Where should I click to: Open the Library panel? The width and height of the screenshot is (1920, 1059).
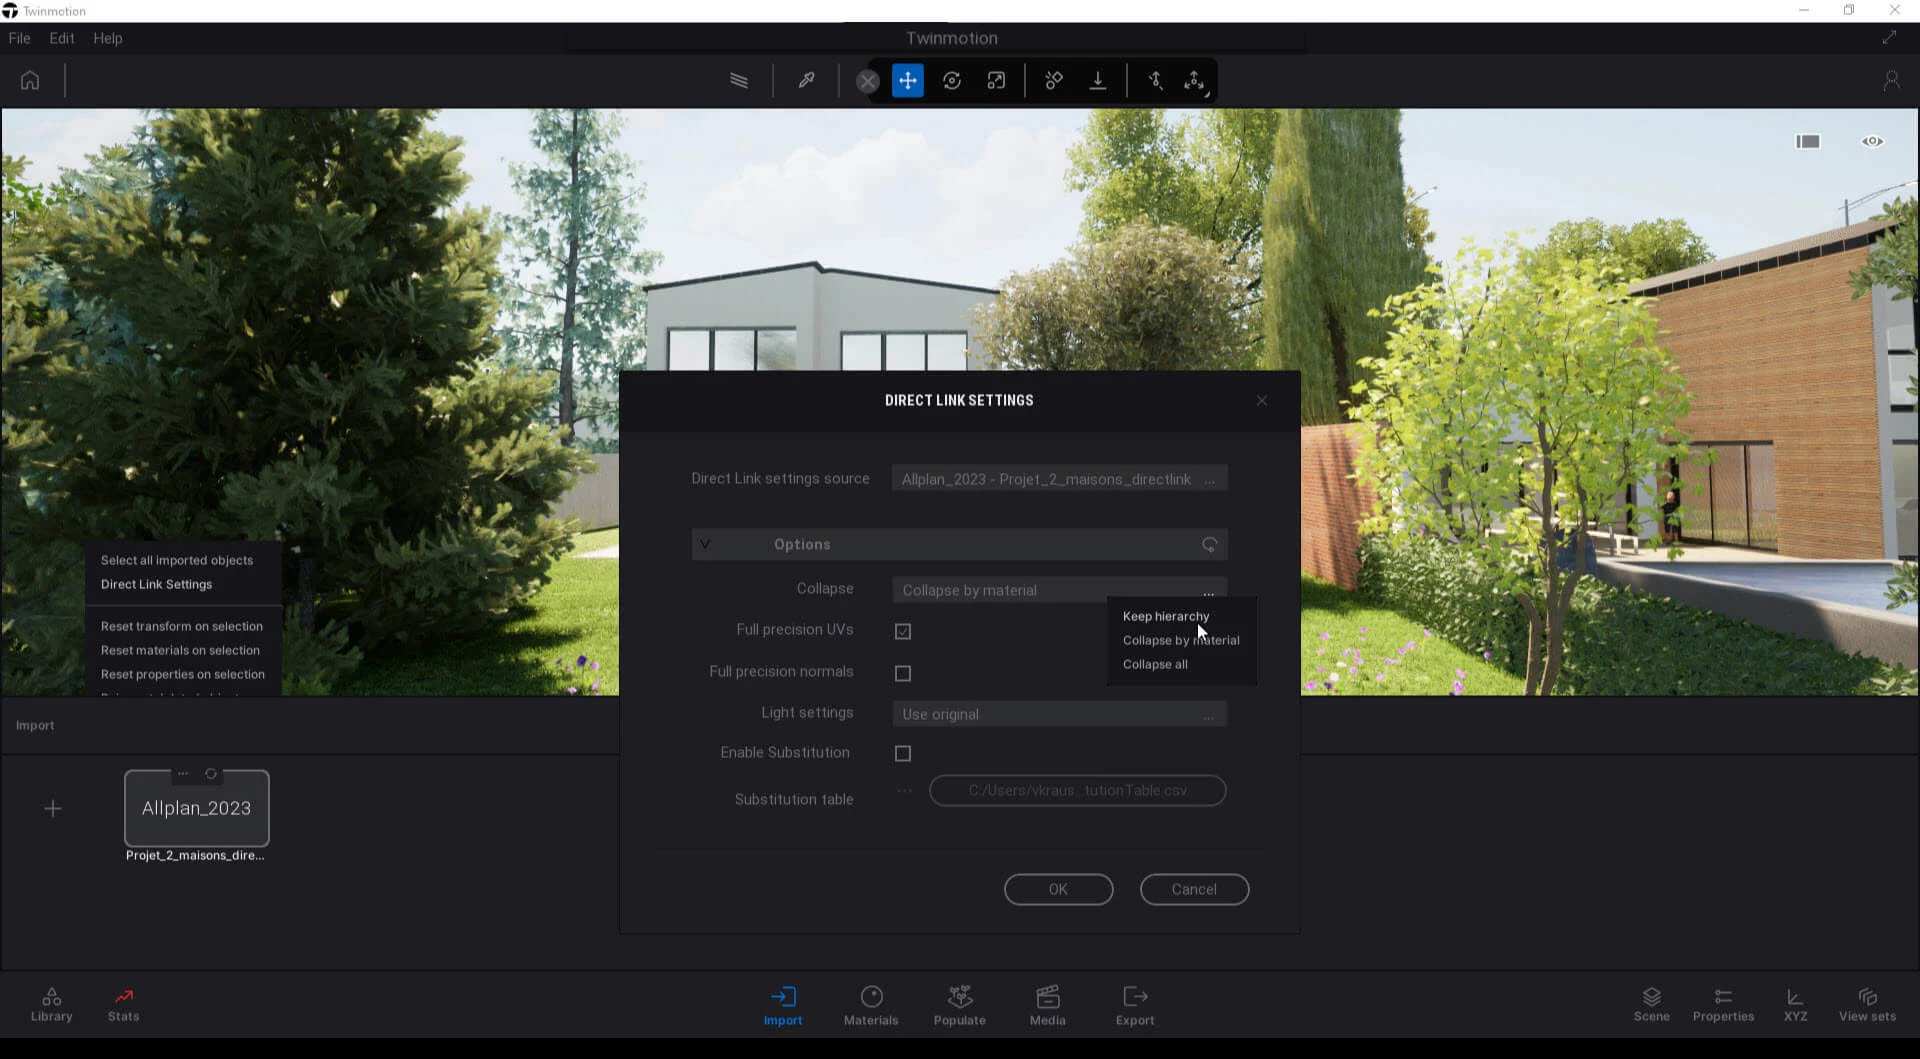pyautogui.click(x=52, y=1005)
